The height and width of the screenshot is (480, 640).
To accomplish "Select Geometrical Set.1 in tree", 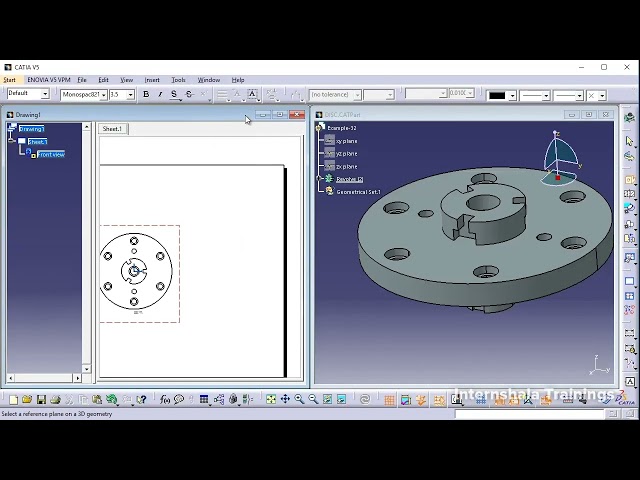I will 358,191.
